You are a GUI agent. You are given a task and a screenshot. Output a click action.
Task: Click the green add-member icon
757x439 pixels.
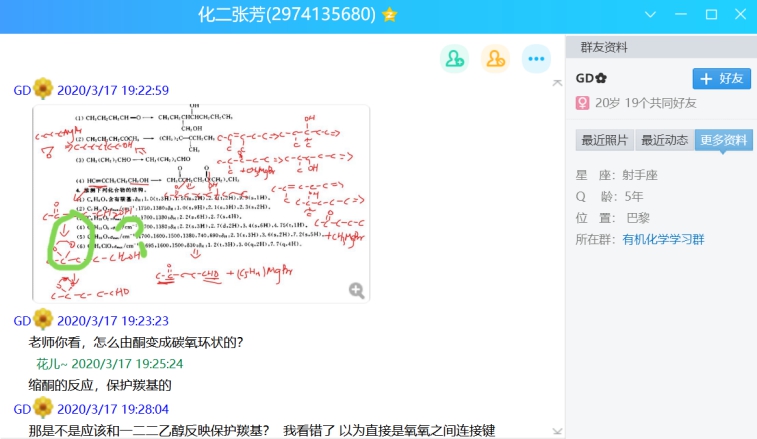coord(454,59)
